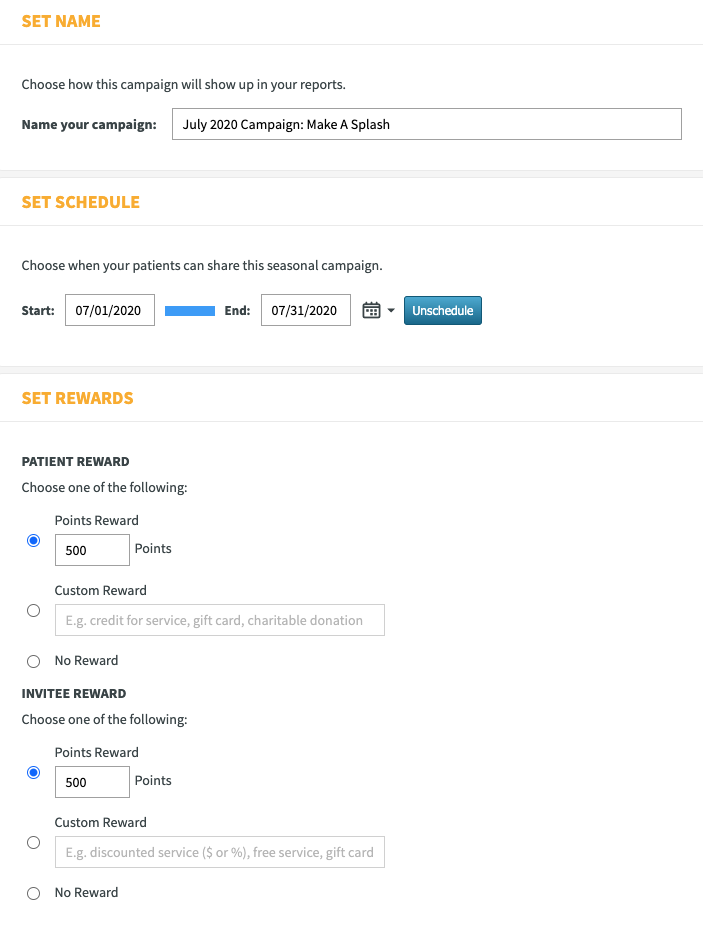Select Invitee Reward Points Reward radio button
703x927 pixels.
coord(34,773)
